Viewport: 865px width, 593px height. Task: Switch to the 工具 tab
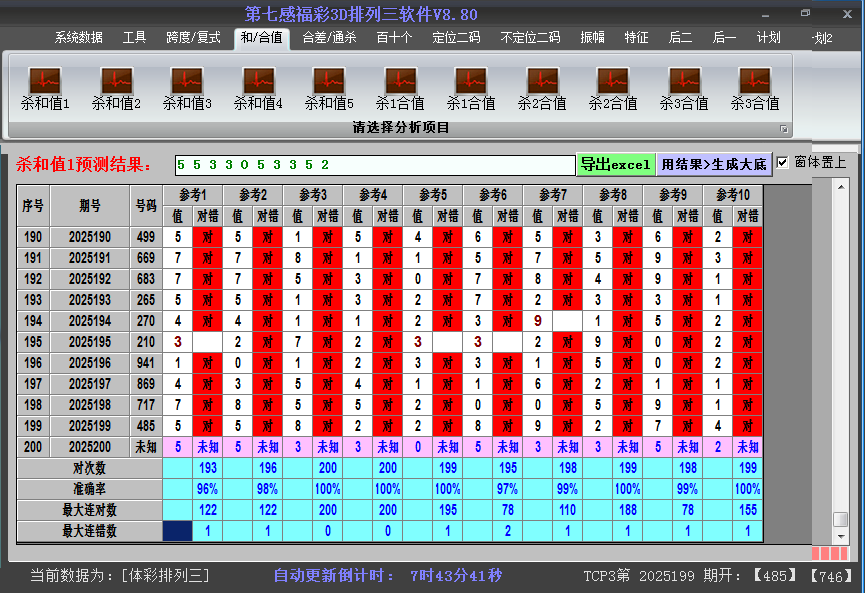click(x=134, y=38)
